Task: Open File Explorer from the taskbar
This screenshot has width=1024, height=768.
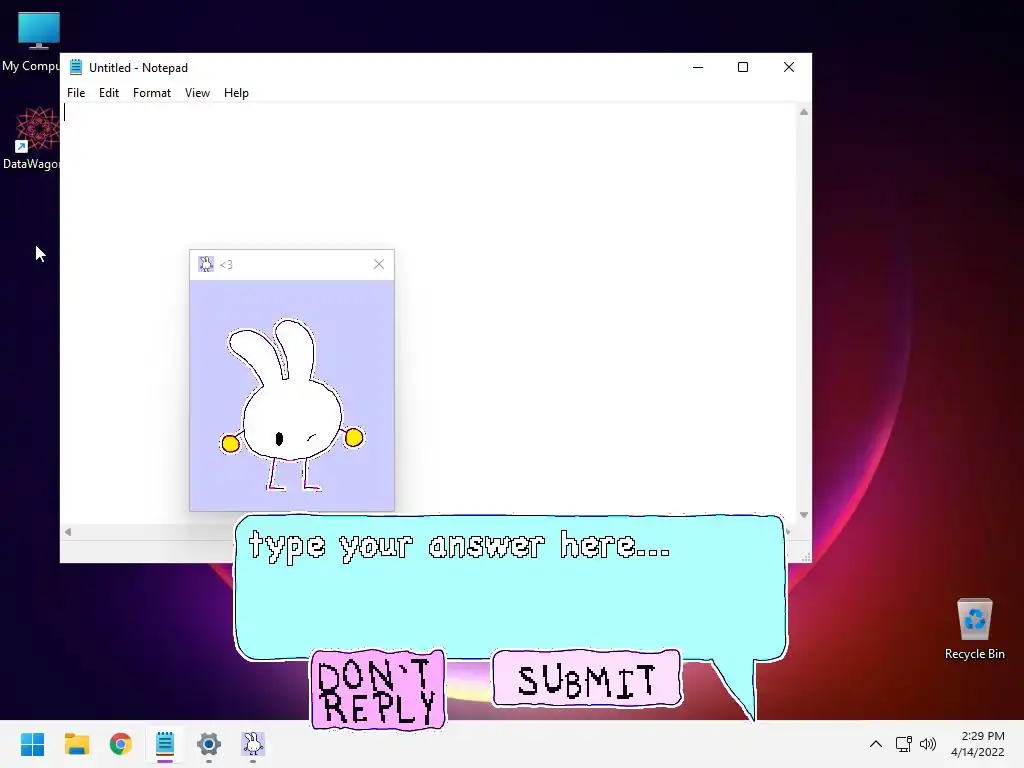Action: (77, 744)
